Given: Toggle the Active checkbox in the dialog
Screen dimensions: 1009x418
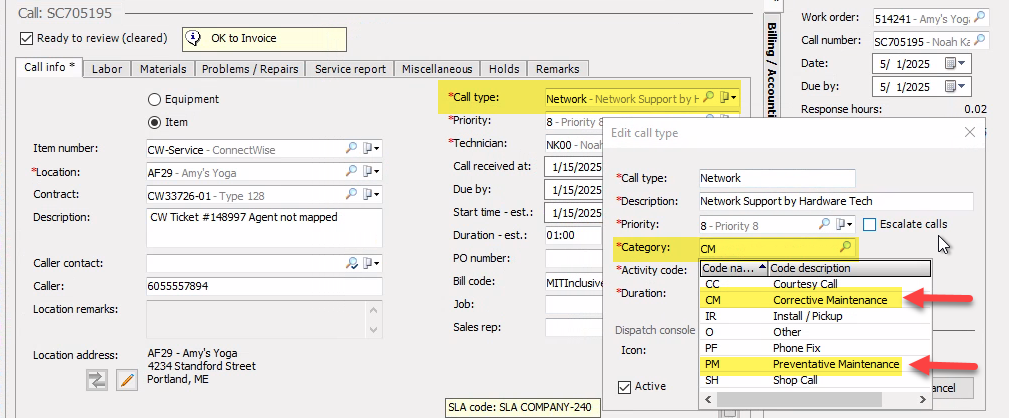Looking at the screenshot, I should (x=624, y=386).
